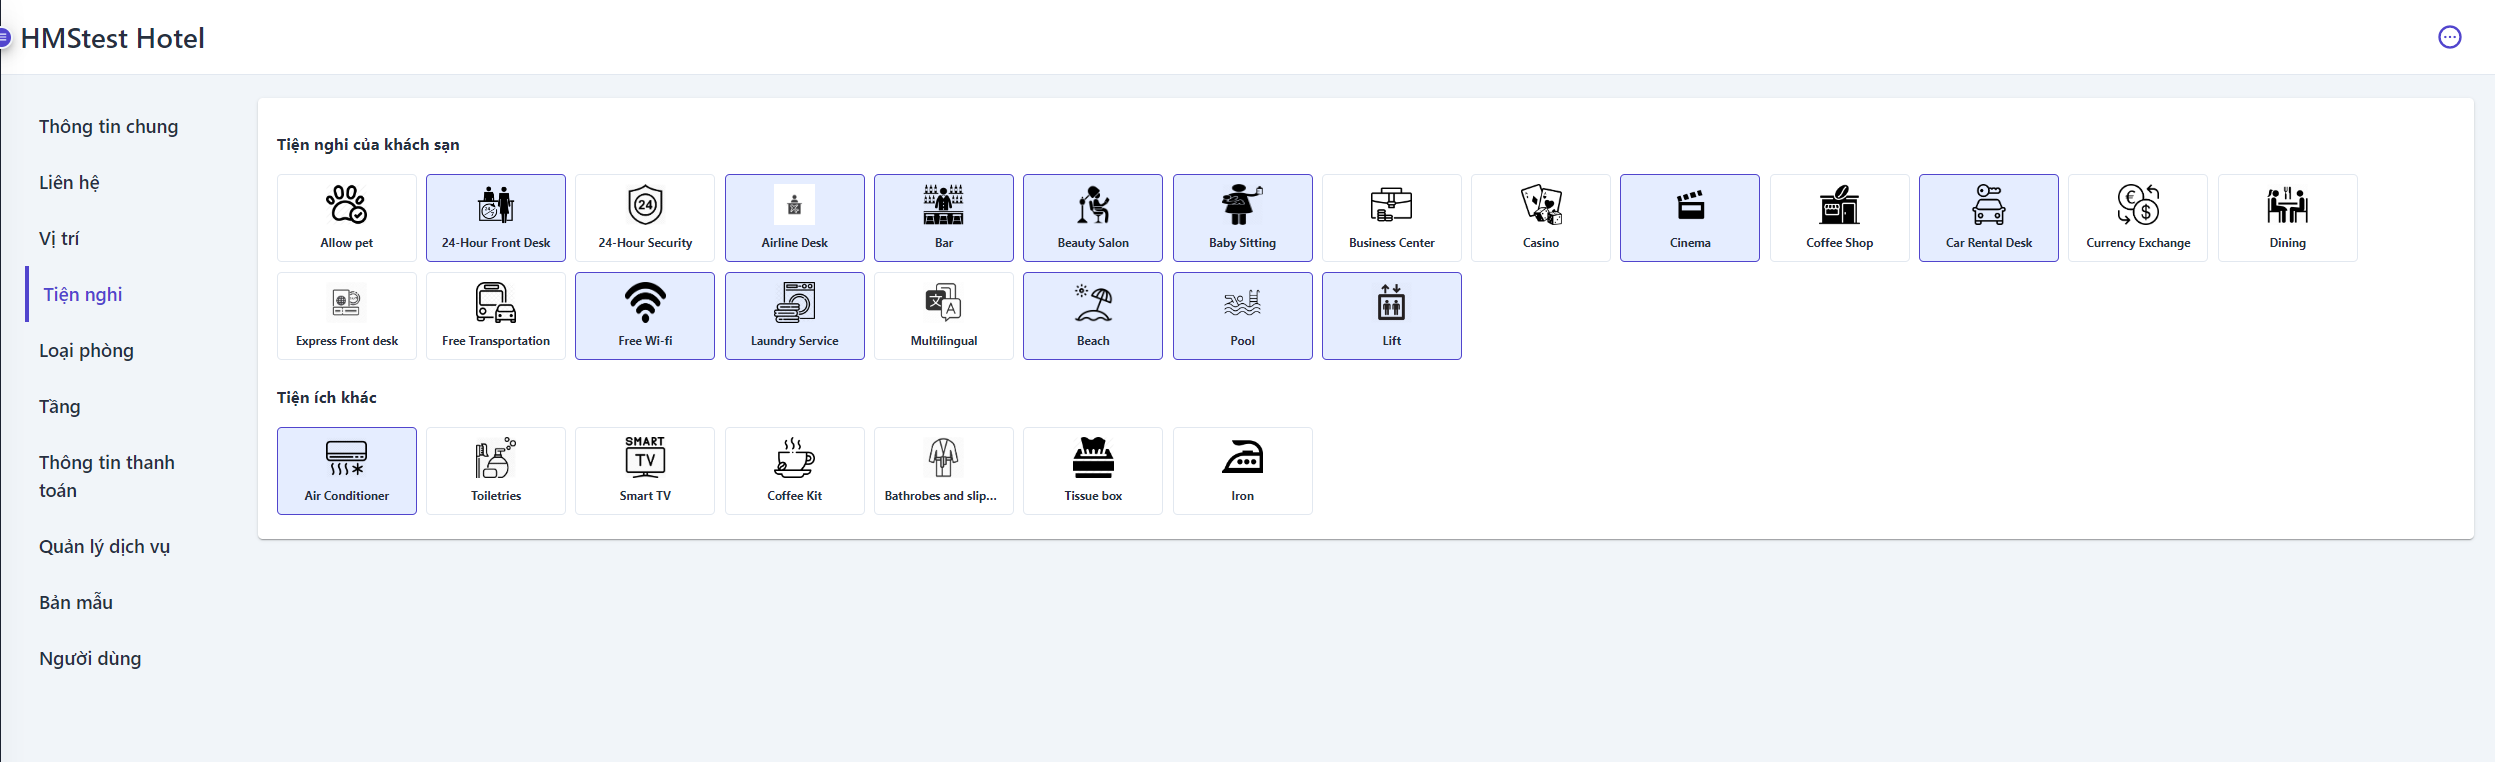
Task: Click the Laundry Service washer icon
Action: coord(794,302)
